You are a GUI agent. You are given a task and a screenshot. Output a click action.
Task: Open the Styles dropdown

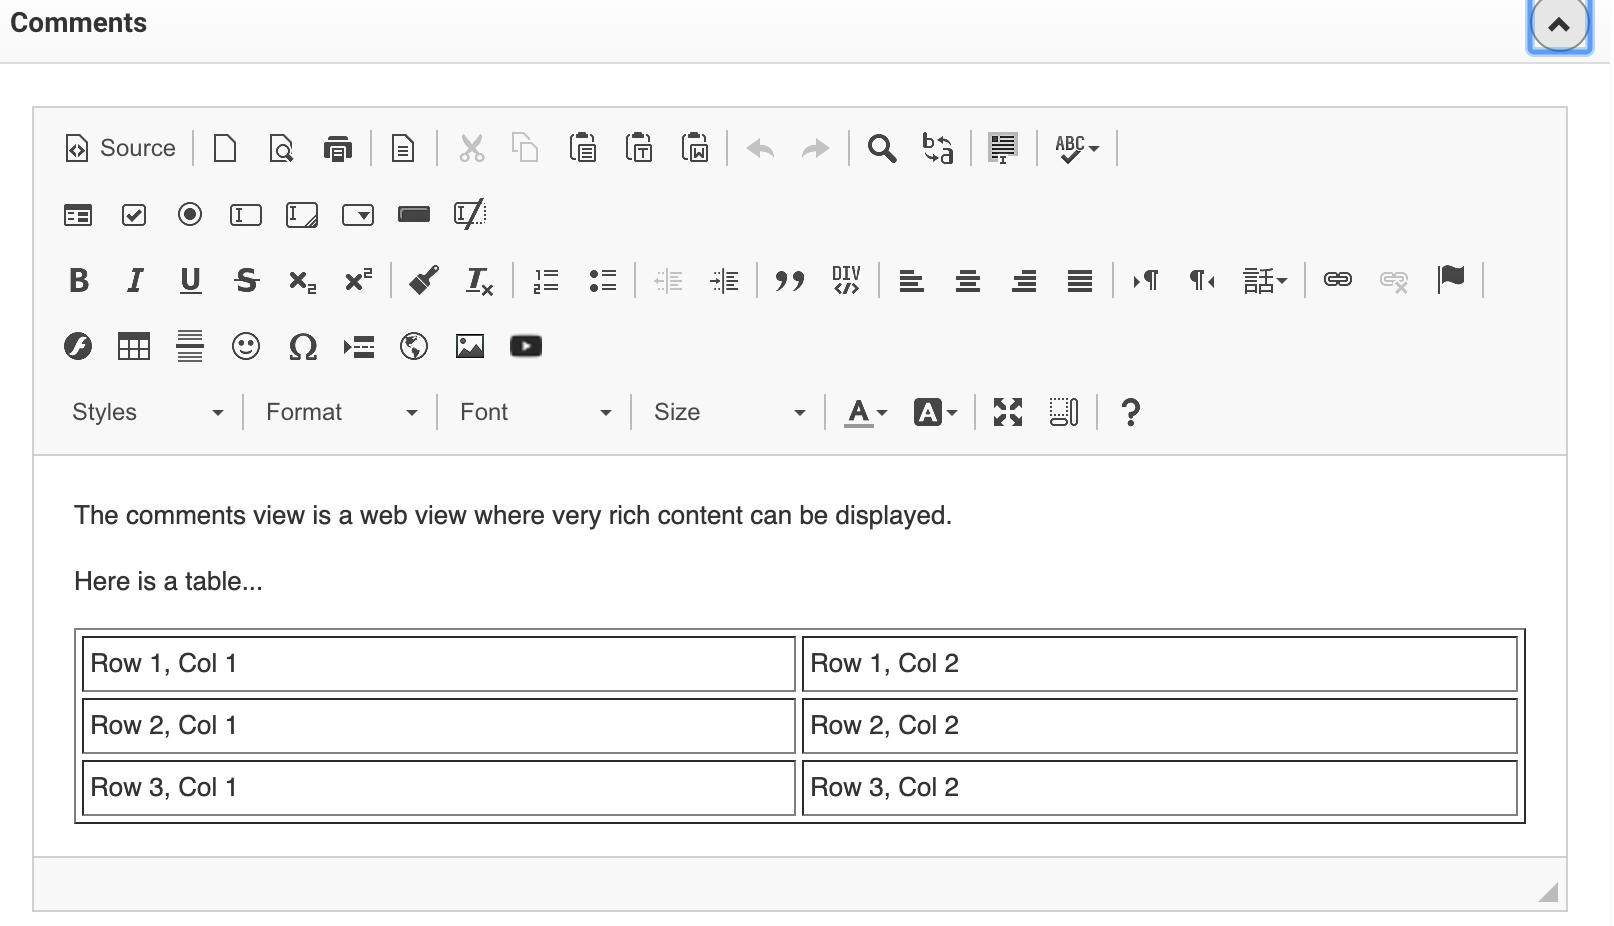coord(147,412)
